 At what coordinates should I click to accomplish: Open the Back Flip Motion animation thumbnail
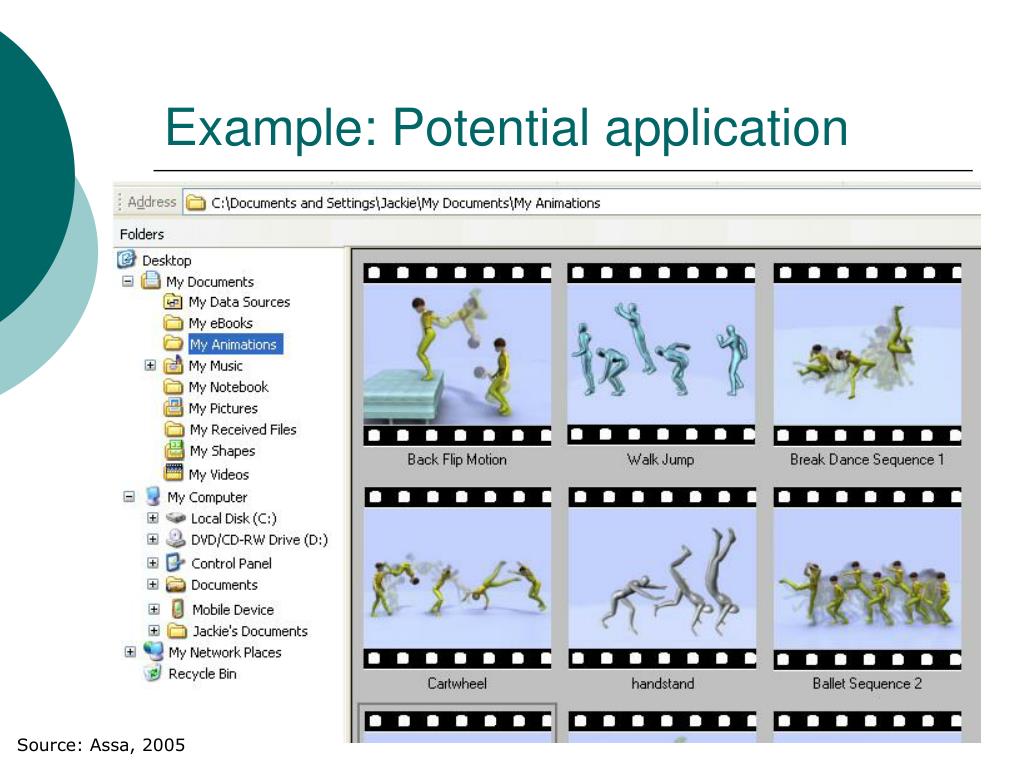[457, 355]
